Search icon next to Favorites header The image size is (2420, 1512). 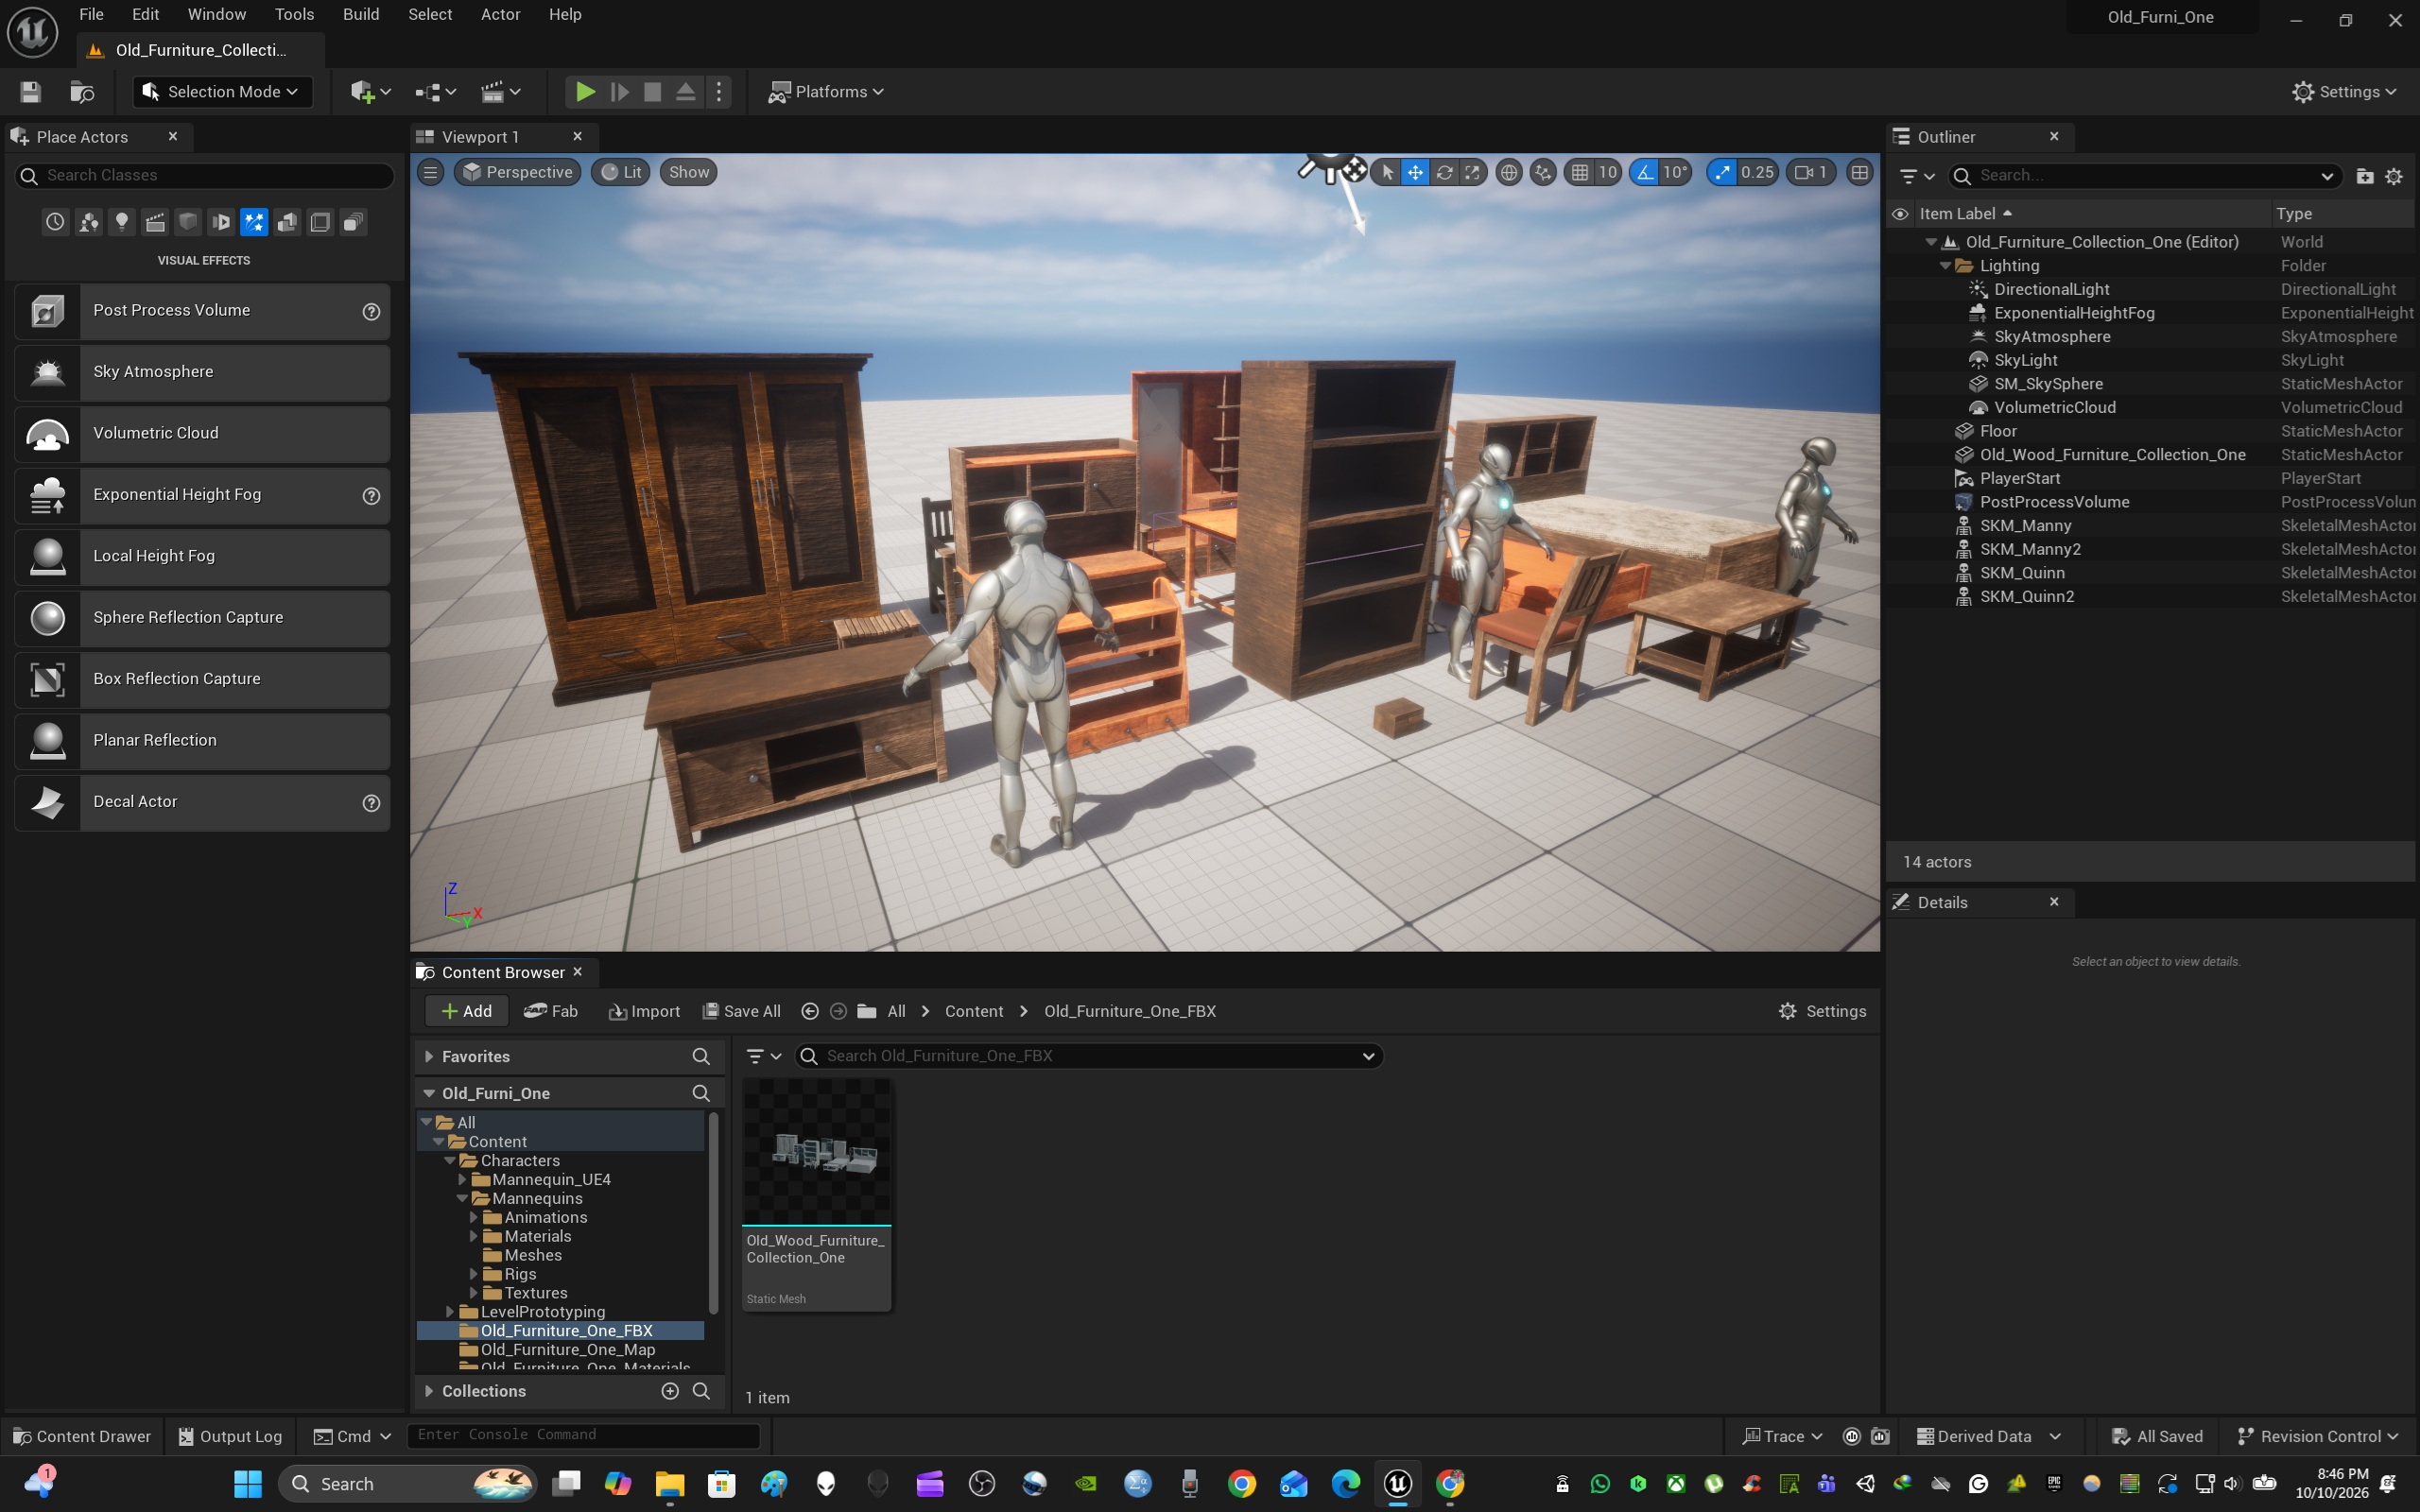coord(701,1056)
